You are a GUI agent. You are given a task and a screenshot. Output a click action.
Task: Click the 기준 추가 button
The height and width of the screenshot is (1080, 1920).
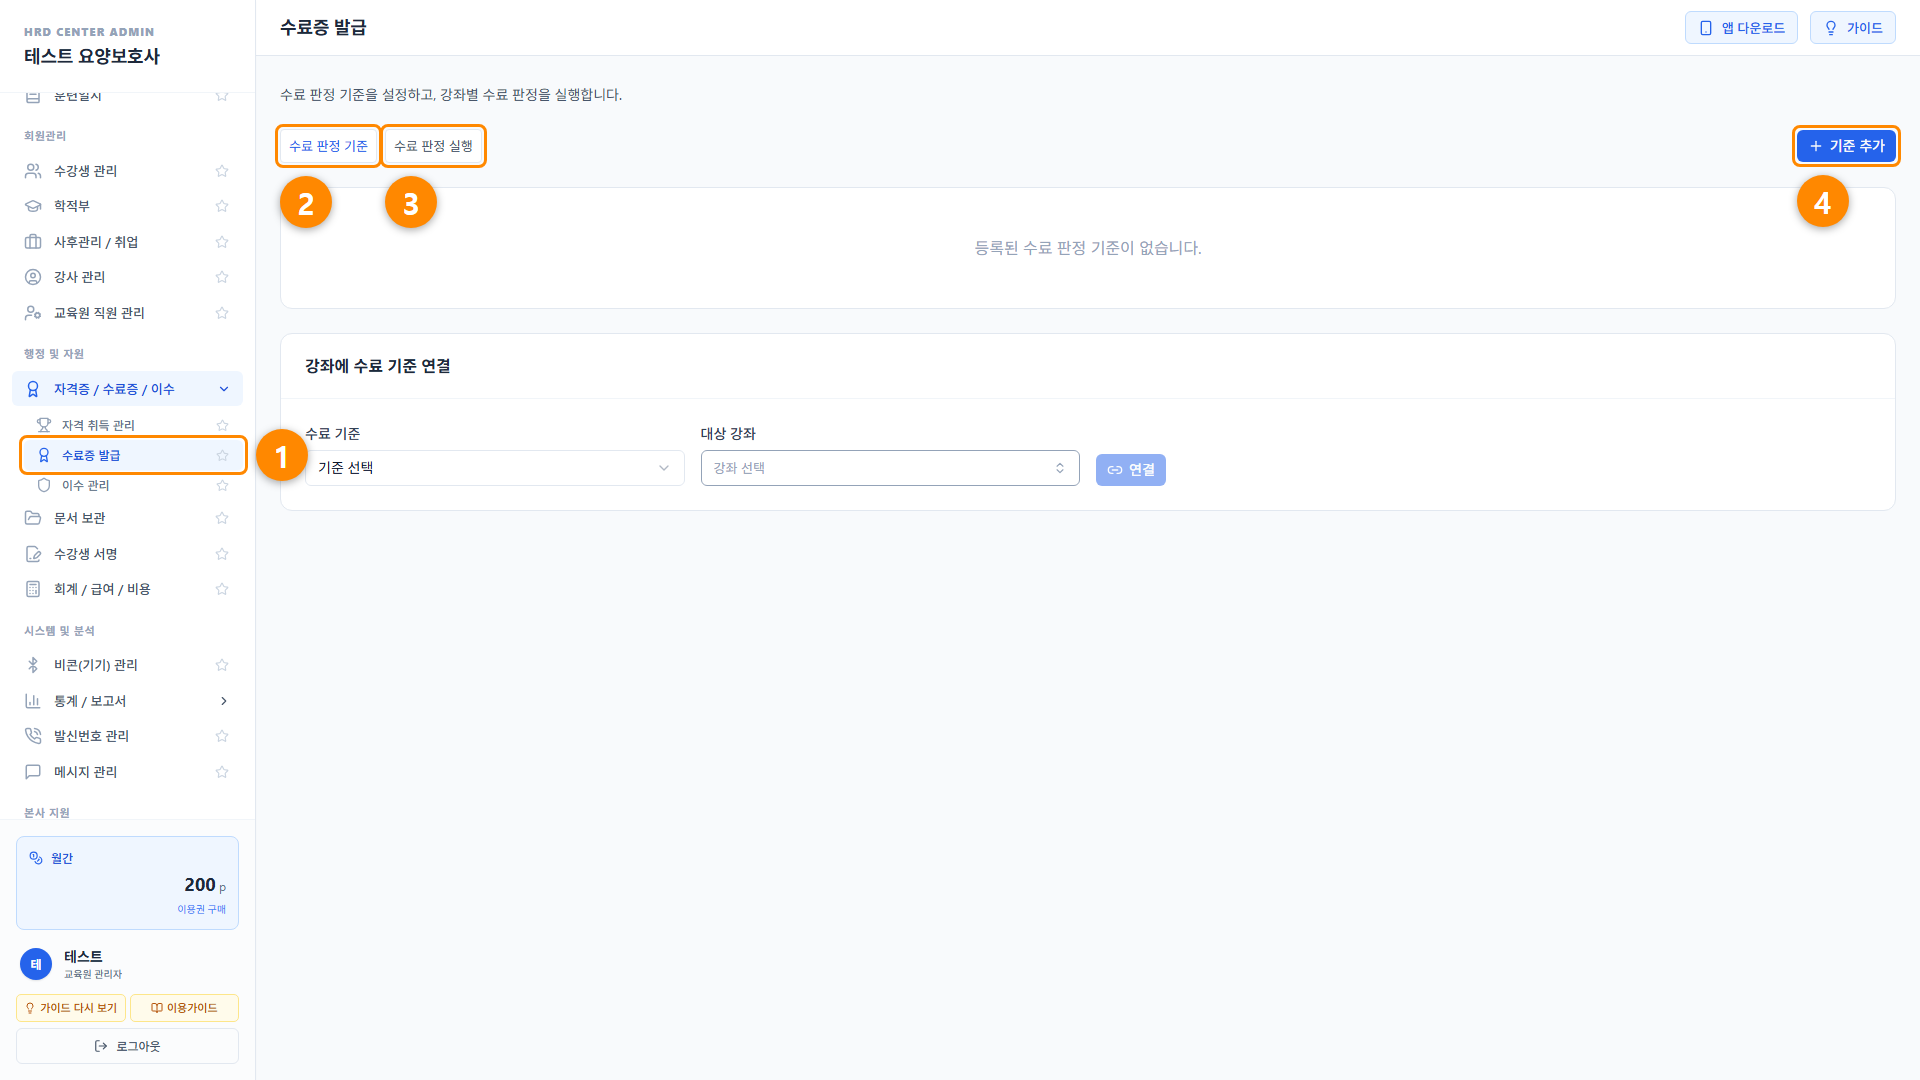pyautogui.click(x=1846, y=146)
